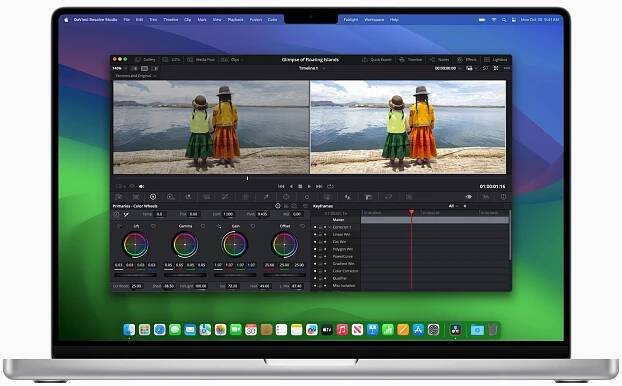
Task: Click the Offset master wheel slider
Action: point(284,275)
